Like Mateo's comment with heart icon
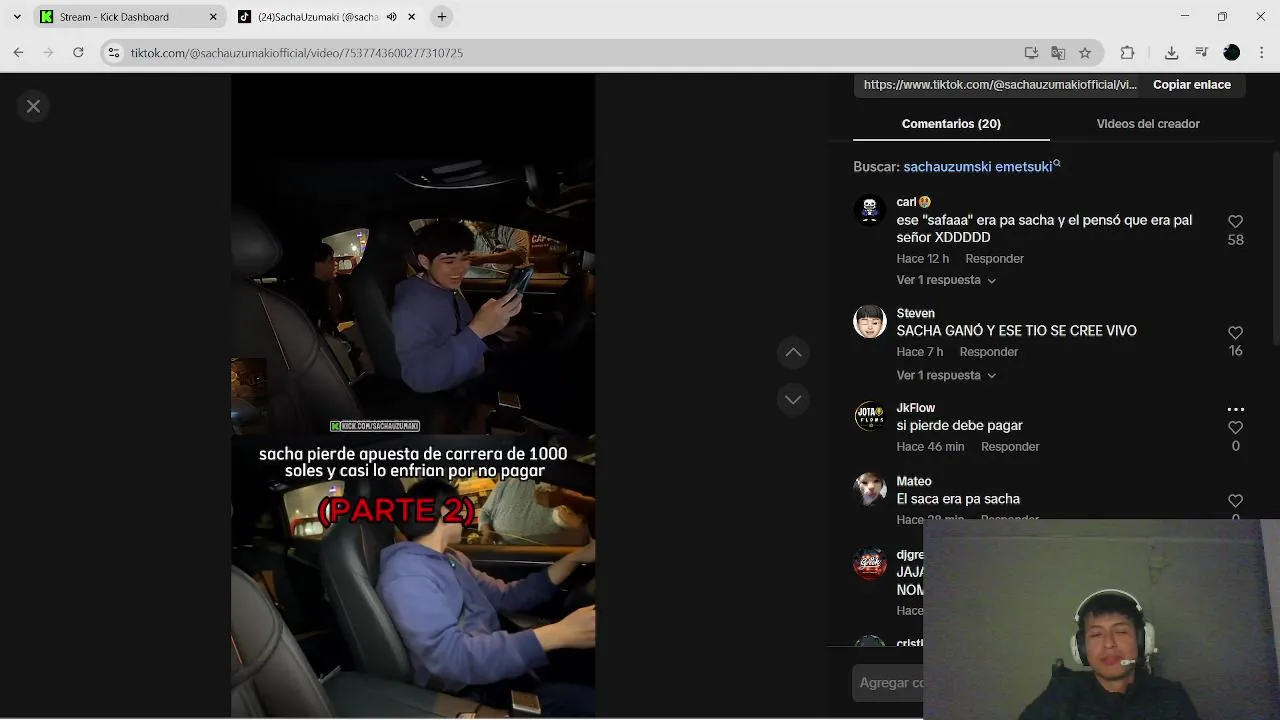 pos(1235,501)
